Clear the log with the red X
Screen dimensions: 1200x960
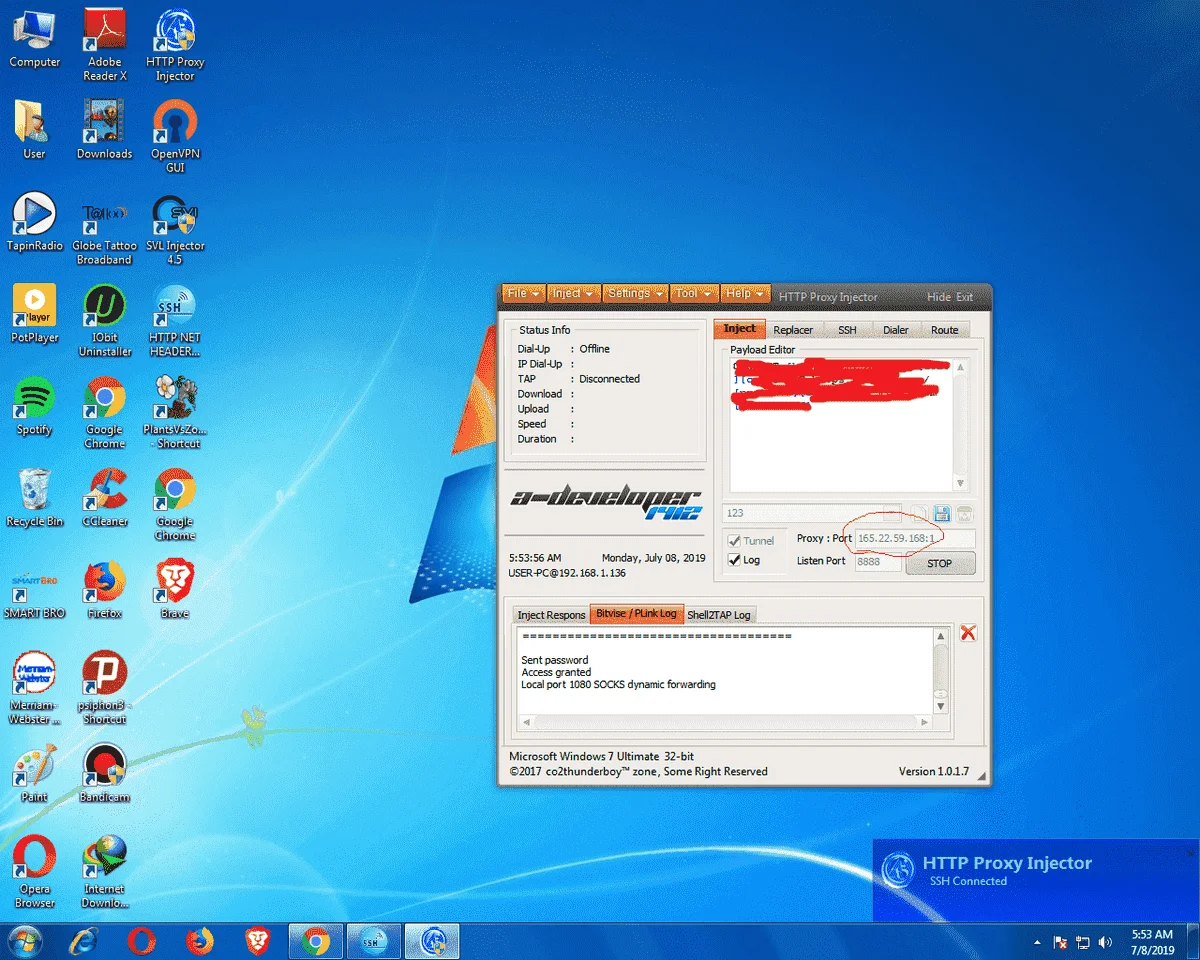click(967, 633)
